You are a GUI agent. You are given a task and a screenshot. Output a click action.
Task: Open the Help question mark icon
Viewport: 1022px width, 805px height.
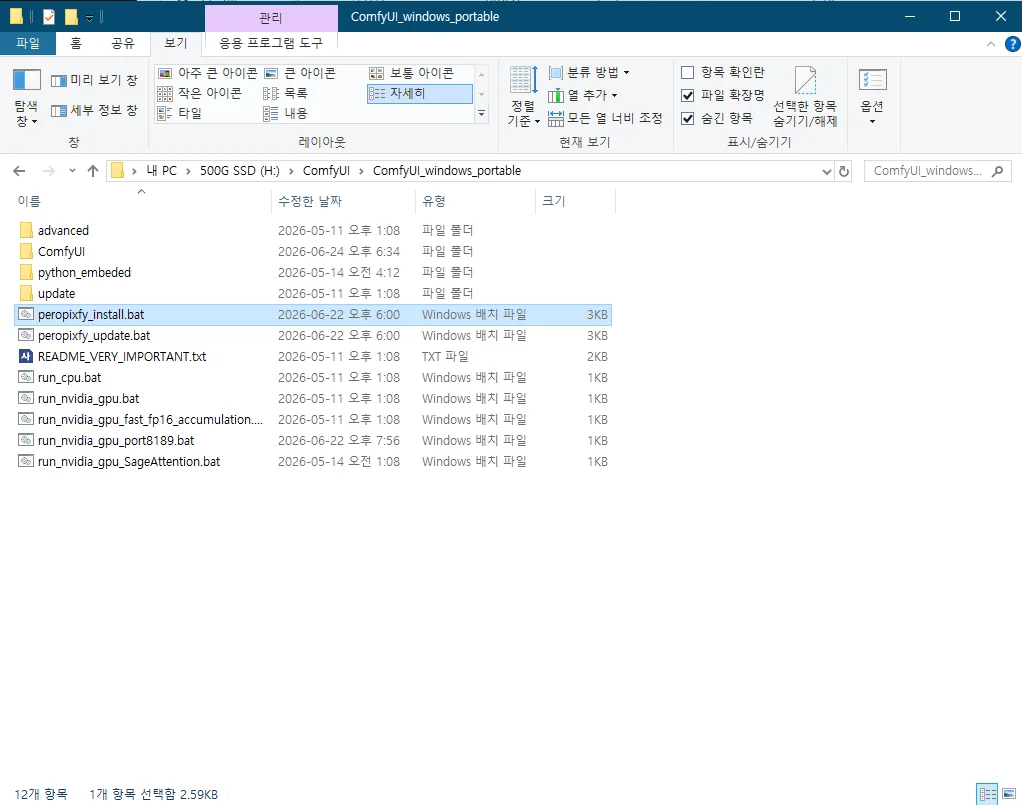coord(1012,44)
